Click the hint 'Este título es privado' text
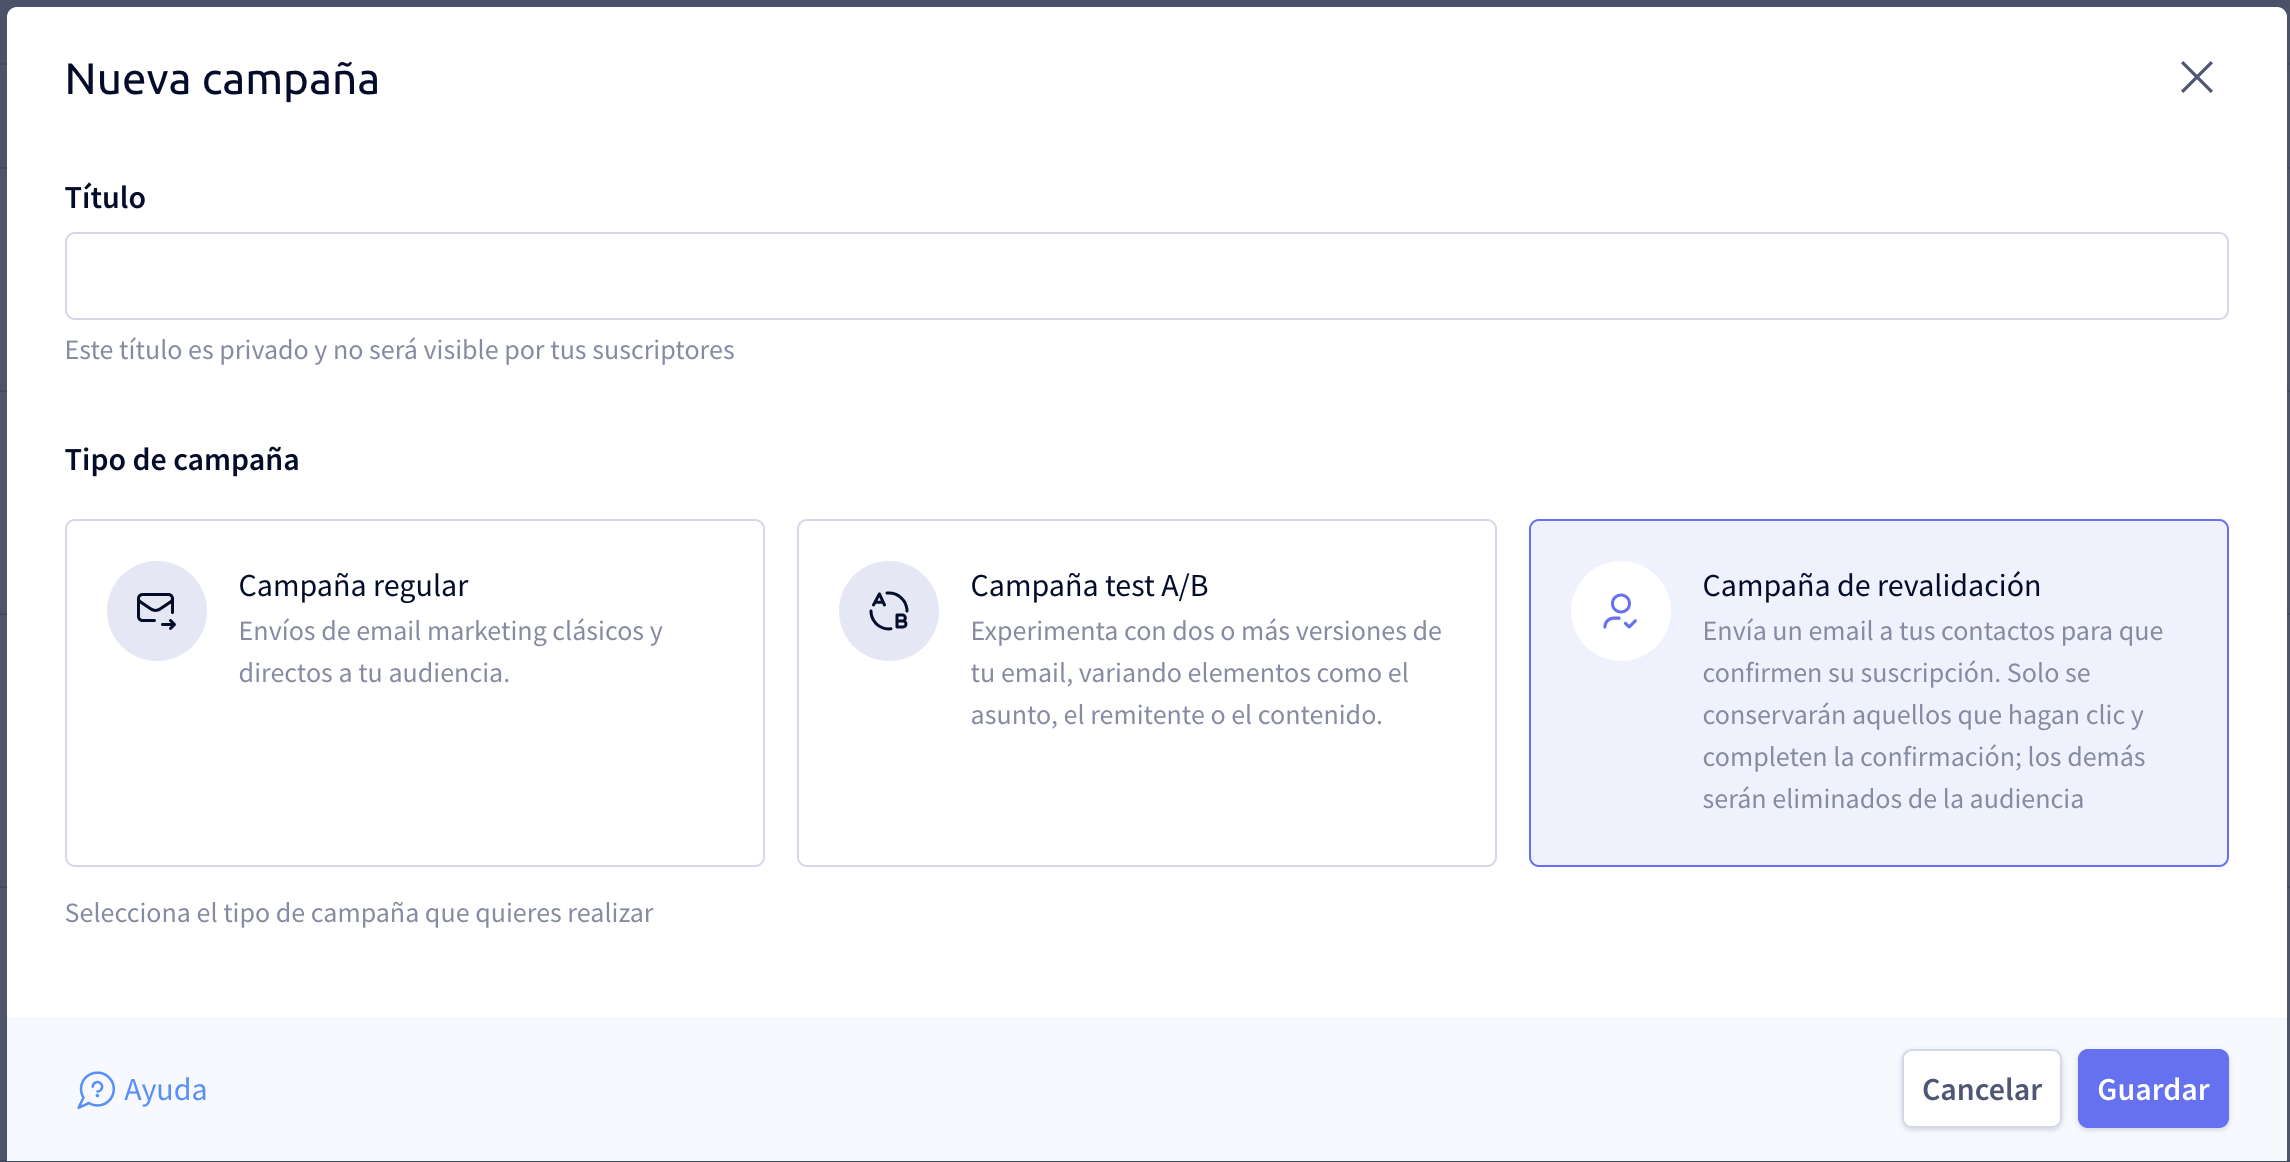The height and width of the screenshot is (1162, 2290). [399, 350]
